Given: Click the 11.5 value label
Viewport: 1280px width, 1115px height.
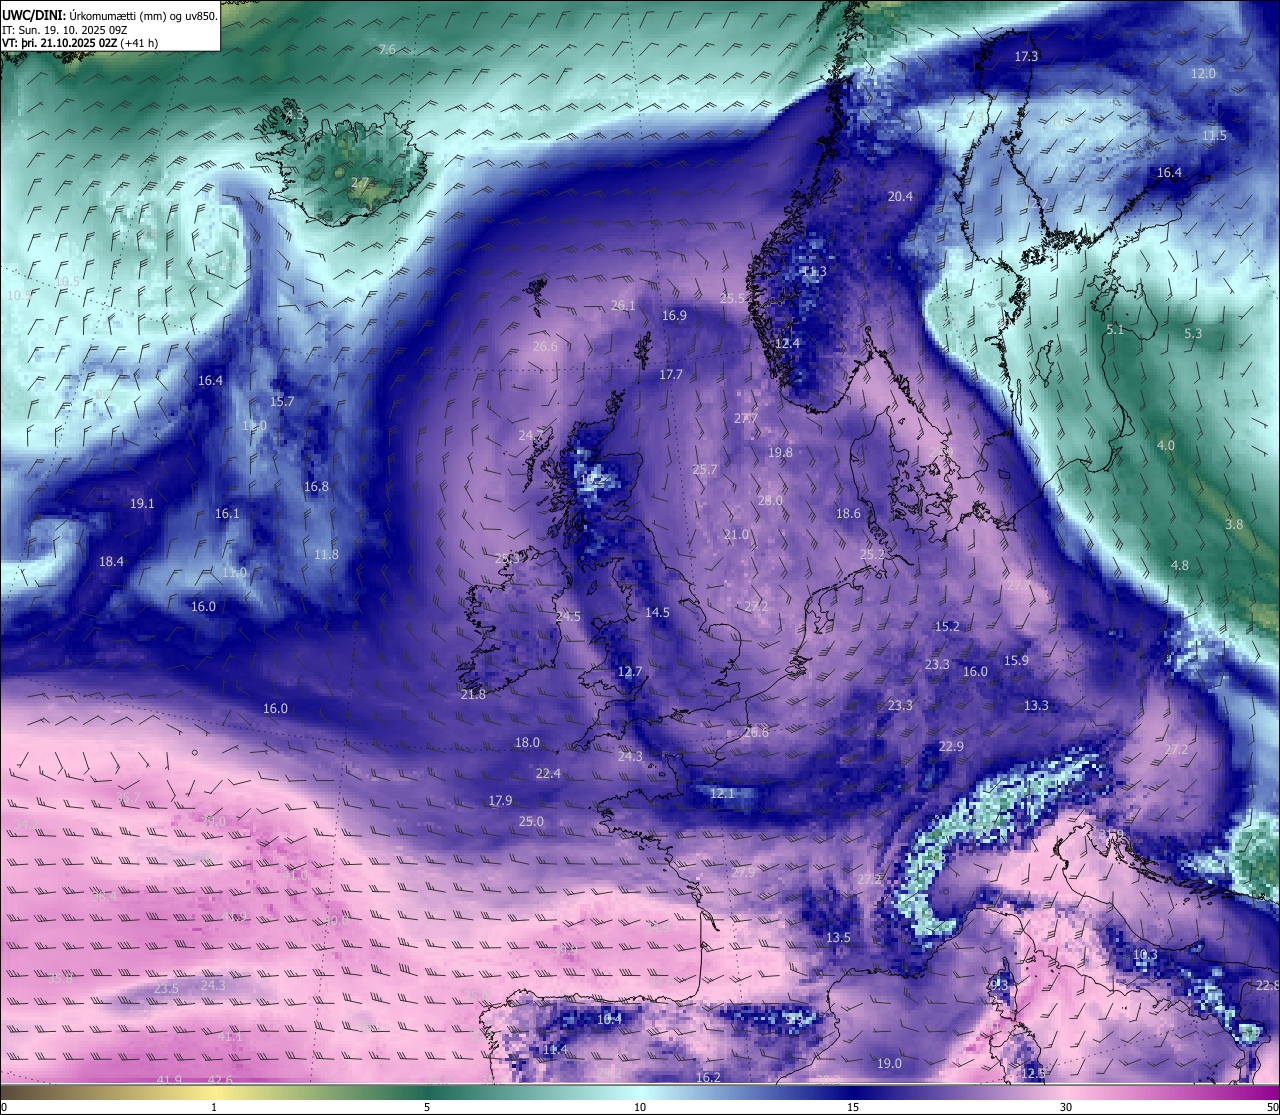Looking at the screenshot, I should click(1214, 135).
